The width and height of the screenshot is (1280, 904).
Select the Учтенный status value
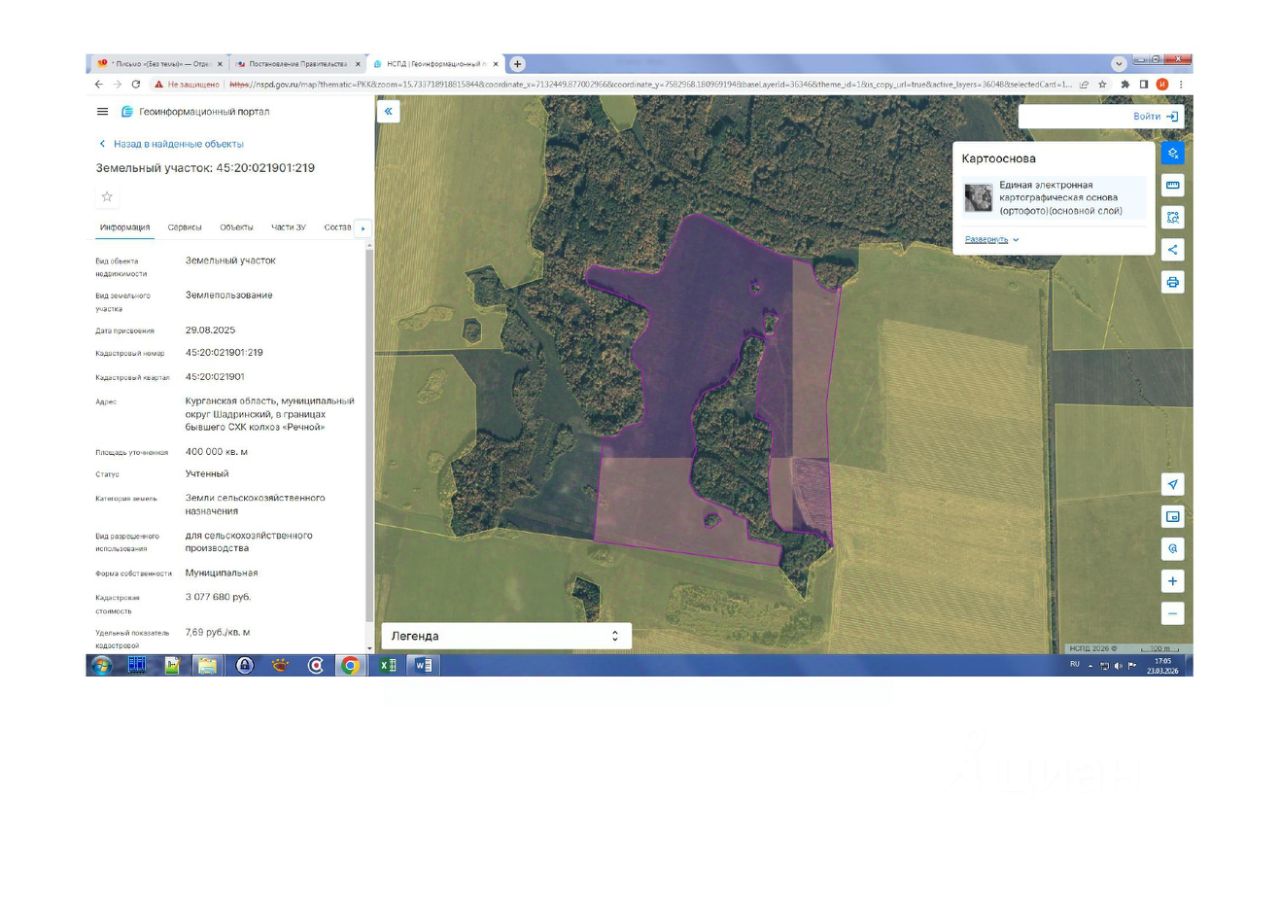(x=207, y=474)
